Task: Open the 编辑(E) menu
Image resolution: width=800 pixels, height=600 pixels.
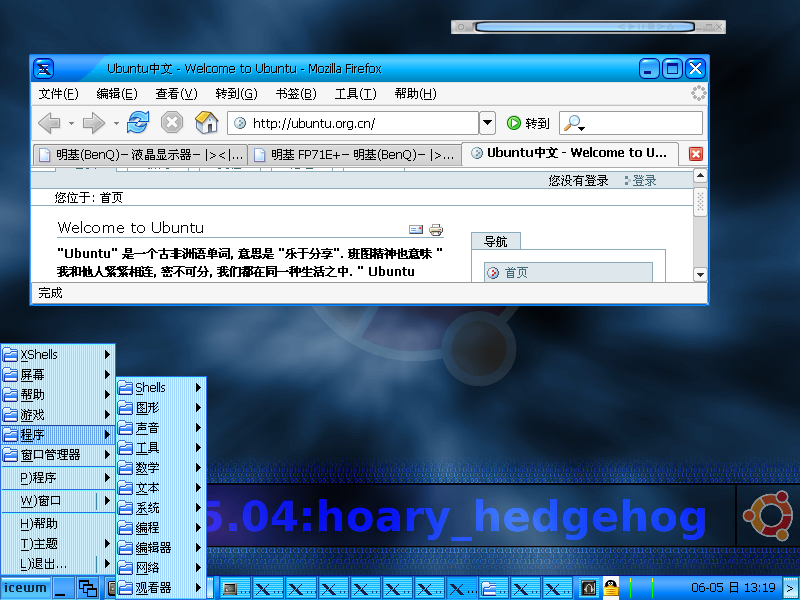Action: [117, 93]
